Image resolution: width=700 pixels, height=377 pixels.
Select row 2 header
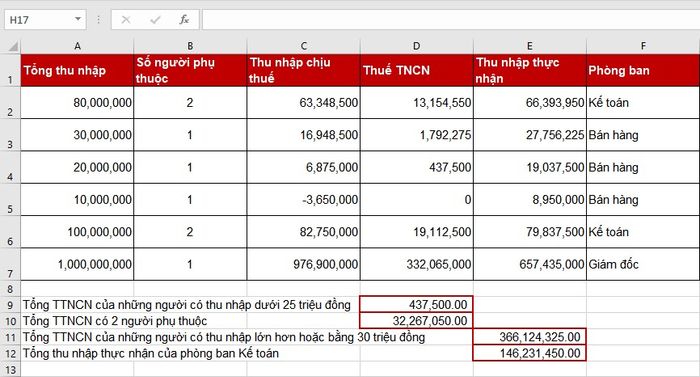point(10,103)
